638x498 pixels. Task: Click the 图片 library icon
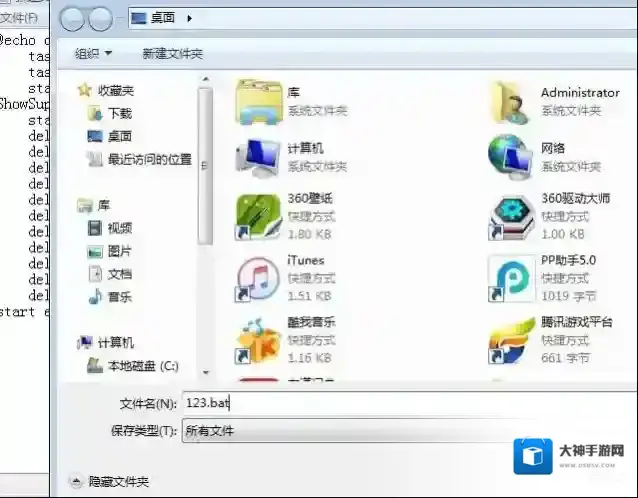(95, 252)
